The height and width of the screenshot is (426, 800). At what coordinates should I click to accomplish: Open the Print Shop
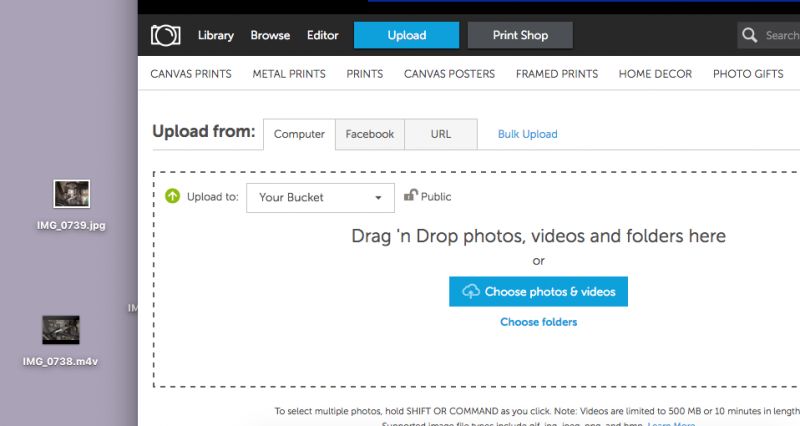(x=520, y=35)
